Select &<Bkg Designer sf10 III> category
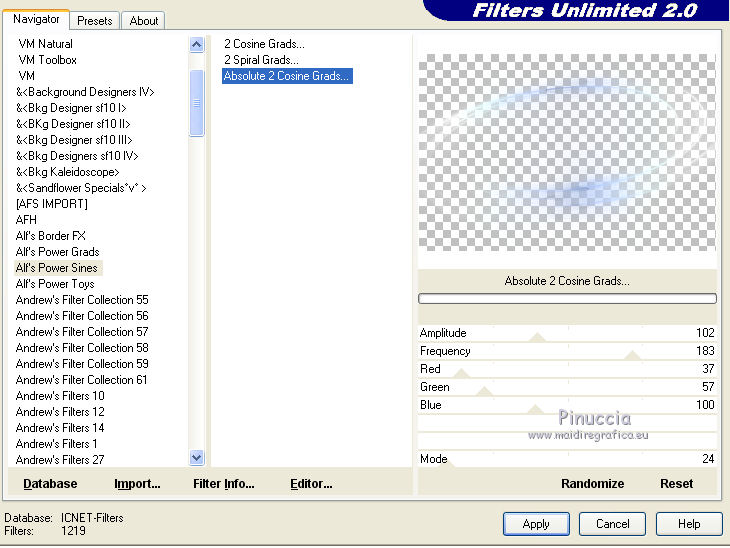Viewport: 730px width, 548px height. pyautogui.click(x=74, y=140)
